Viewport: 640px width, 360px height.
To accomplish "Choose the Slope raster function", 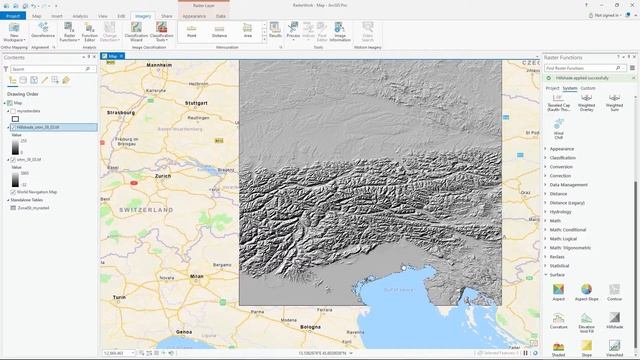I will 587,349.
